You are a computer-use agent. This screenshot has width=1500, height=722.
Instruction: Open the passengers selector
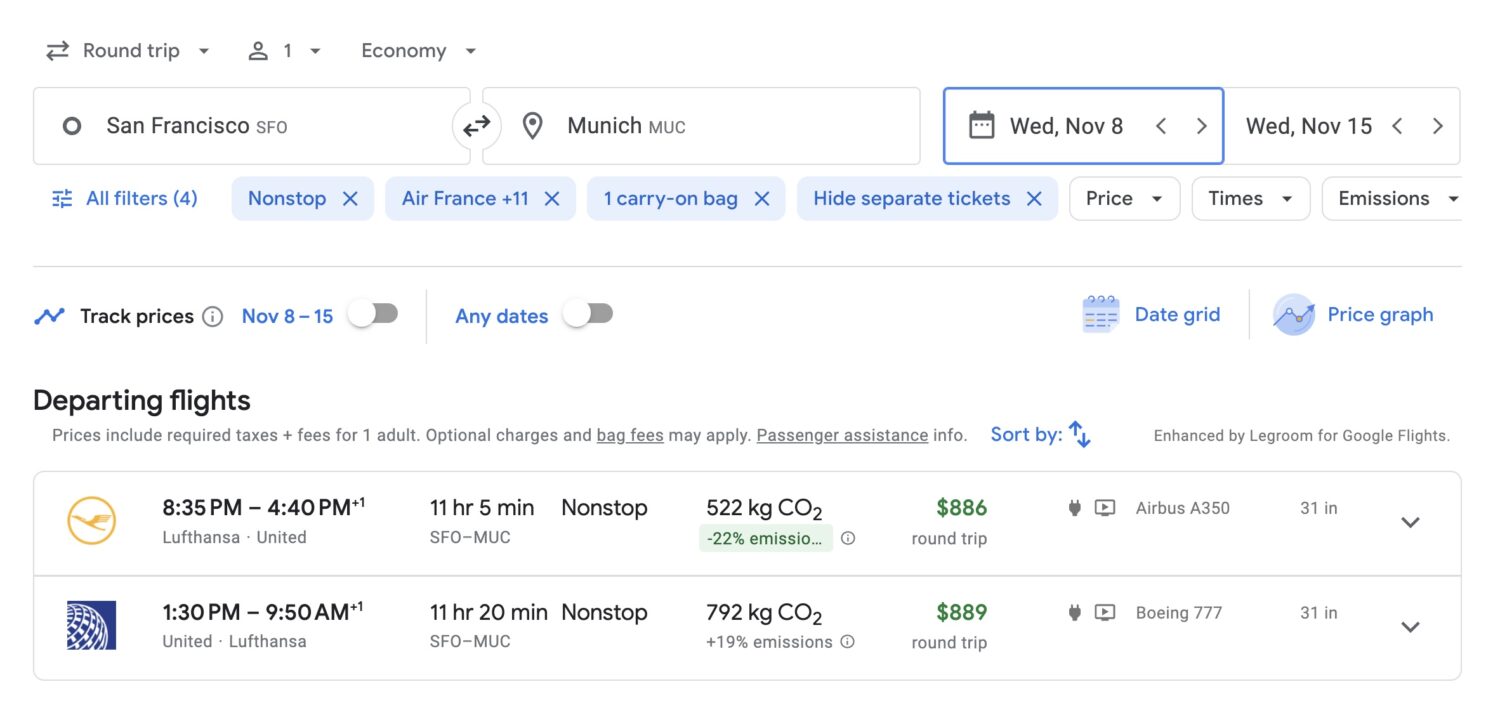pos(285,50)
